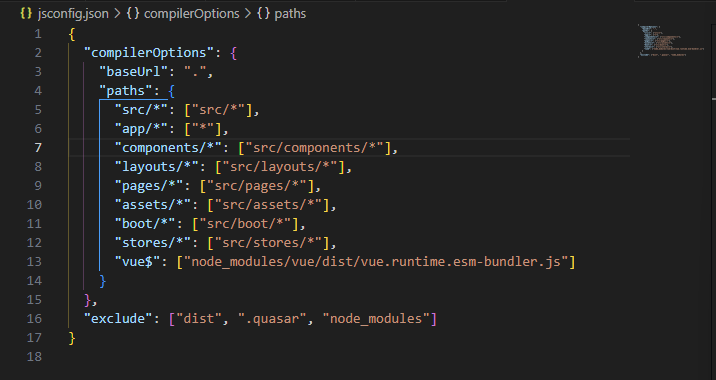Click the JSON braces icon before jsconfig.json
The height and width of the screenshot is (380, 716).
26,14
